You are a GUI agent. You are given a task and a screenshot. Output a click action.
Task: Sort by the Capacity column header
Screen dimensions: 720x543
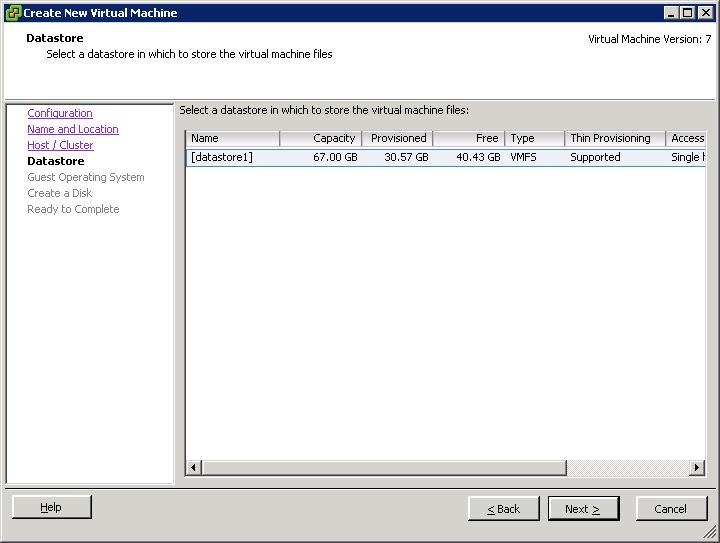[x=321, y=138]
